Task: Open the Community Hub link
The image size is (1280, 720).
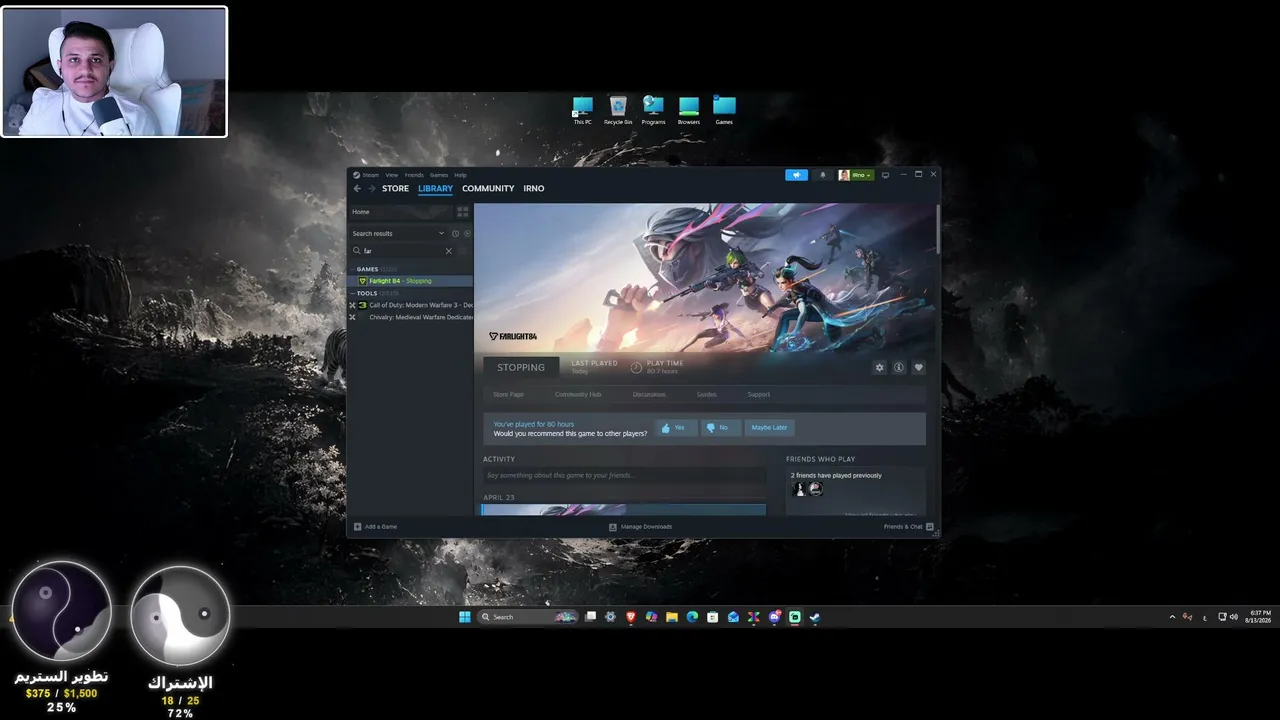Action: 578,394
